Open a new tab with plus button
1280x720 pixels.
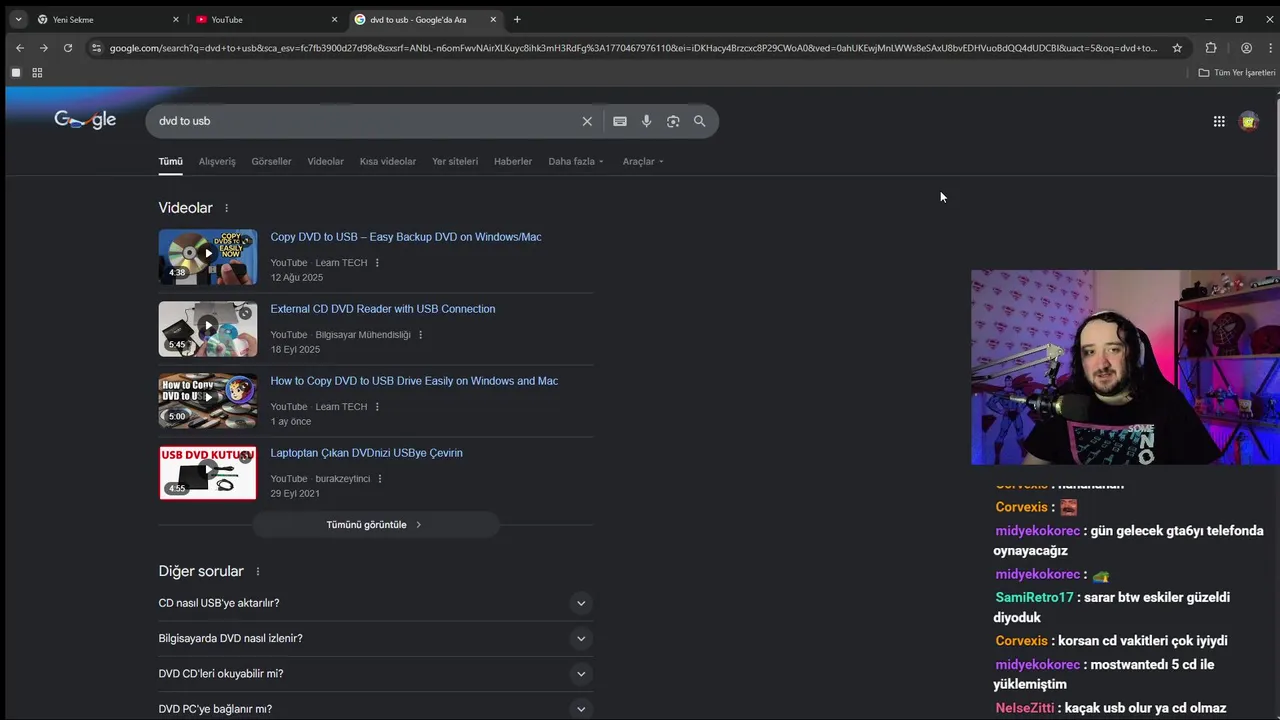(517, 19)
